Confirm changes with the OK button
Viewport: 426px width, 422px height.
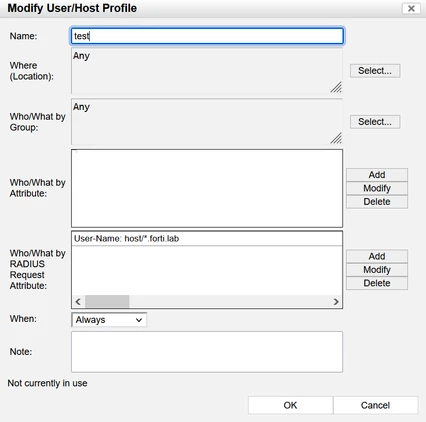point(290,405)
